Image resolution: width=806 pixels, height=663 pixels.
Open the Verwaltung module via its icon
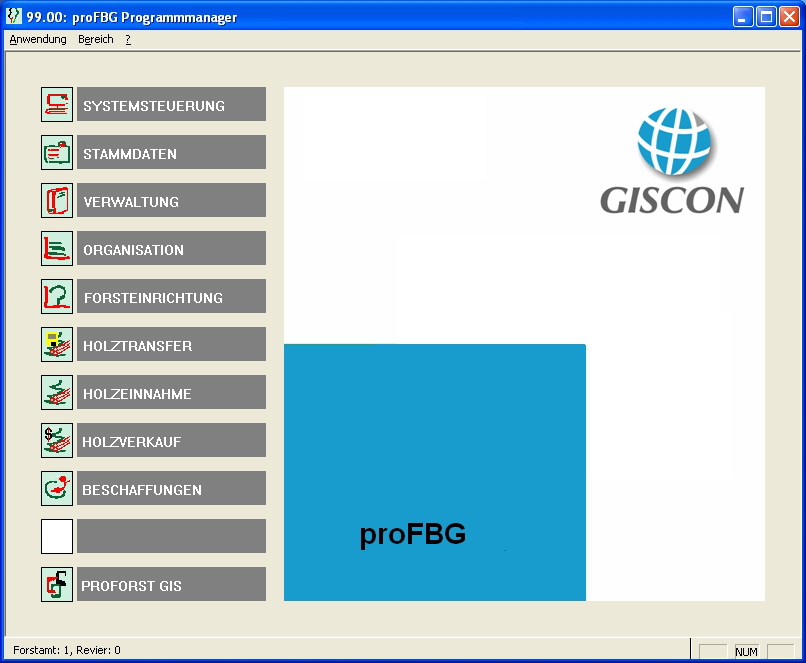(x=56, y=199)
